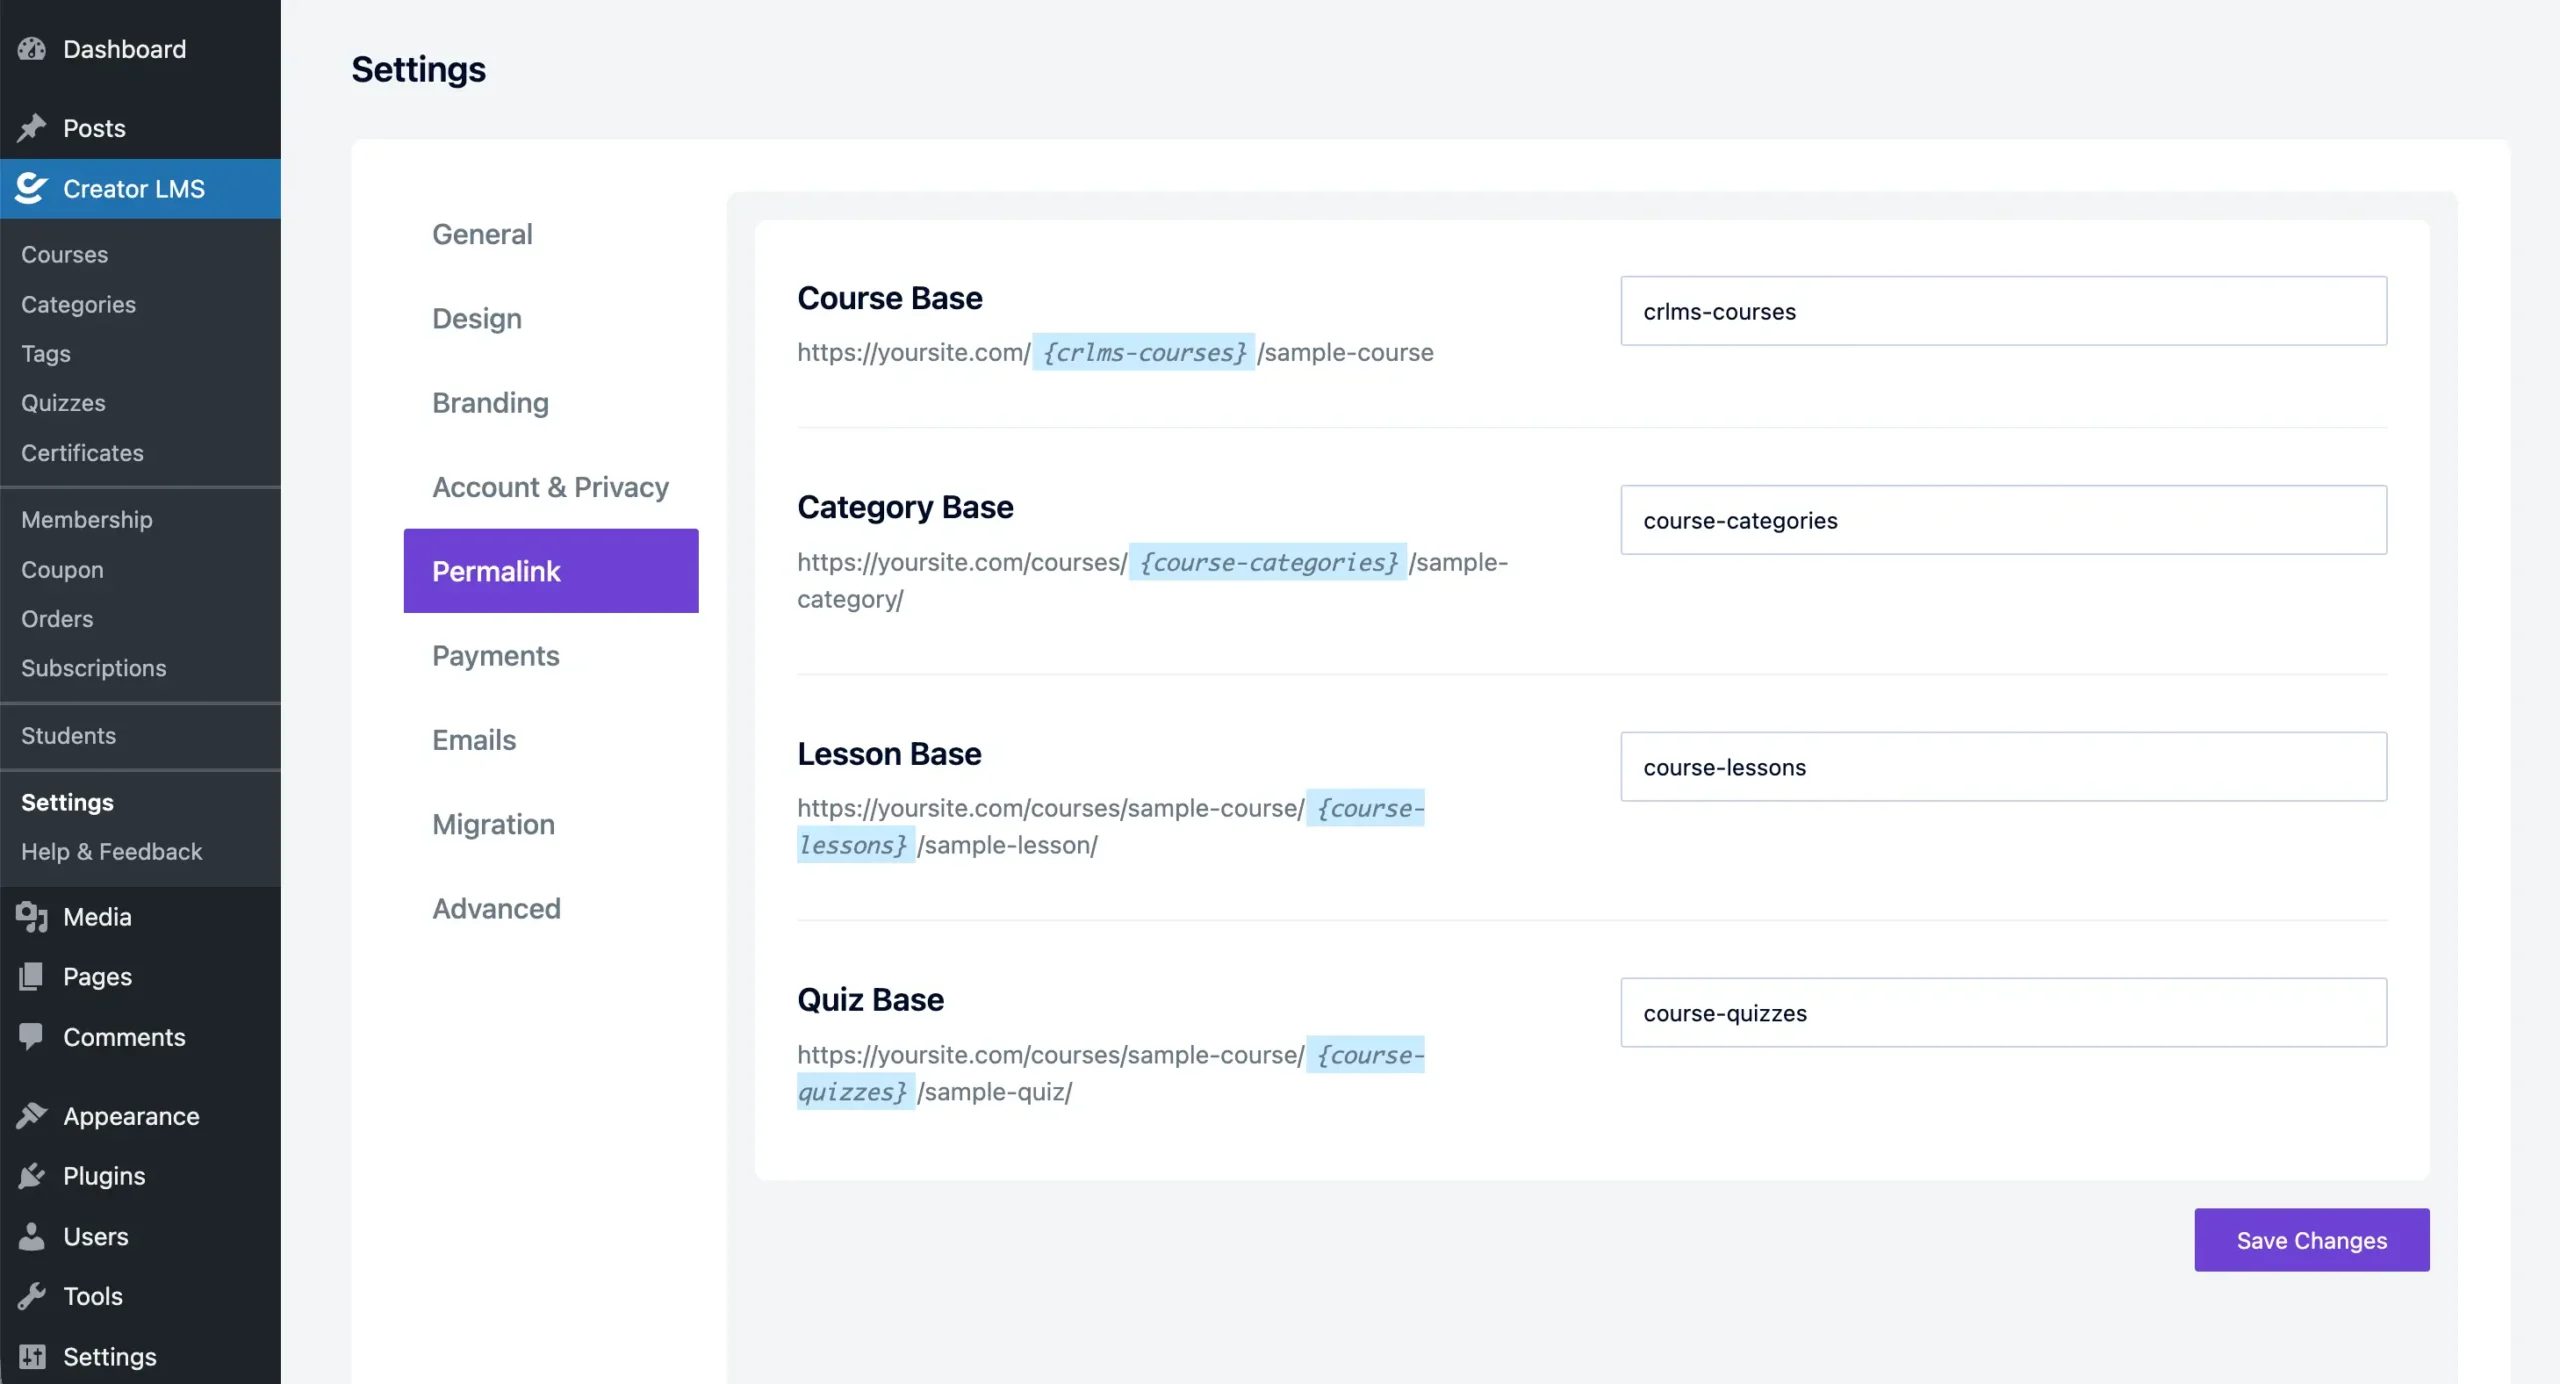Screen dimensions: 2560x1384
Task: Switch to the Migration tab
Action: tap(493, 824)
